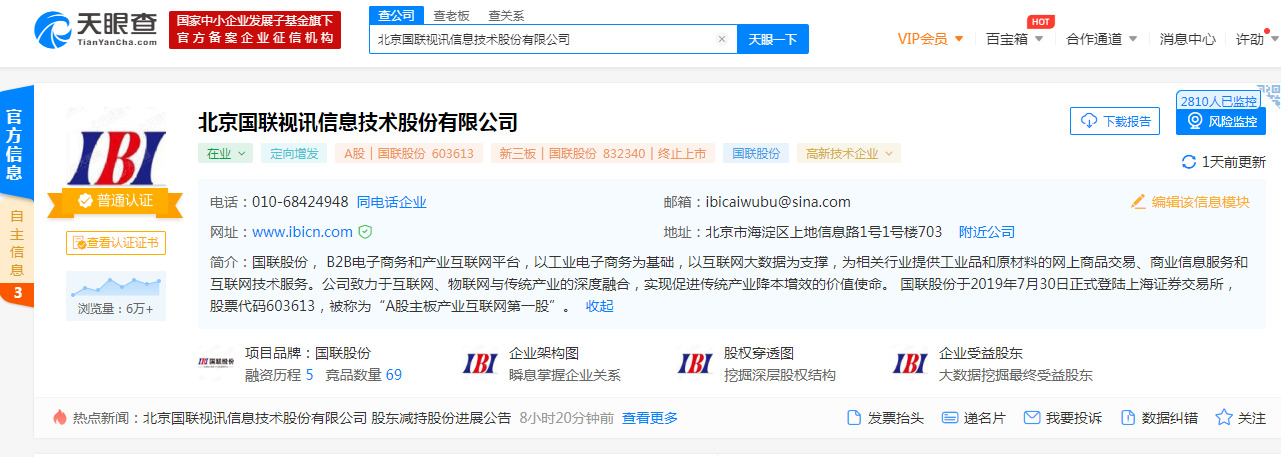The height and width of the screenshot is (457, 1281).
Task: Switch to the 查老板 tab
Action: click(x=450, y=15)
